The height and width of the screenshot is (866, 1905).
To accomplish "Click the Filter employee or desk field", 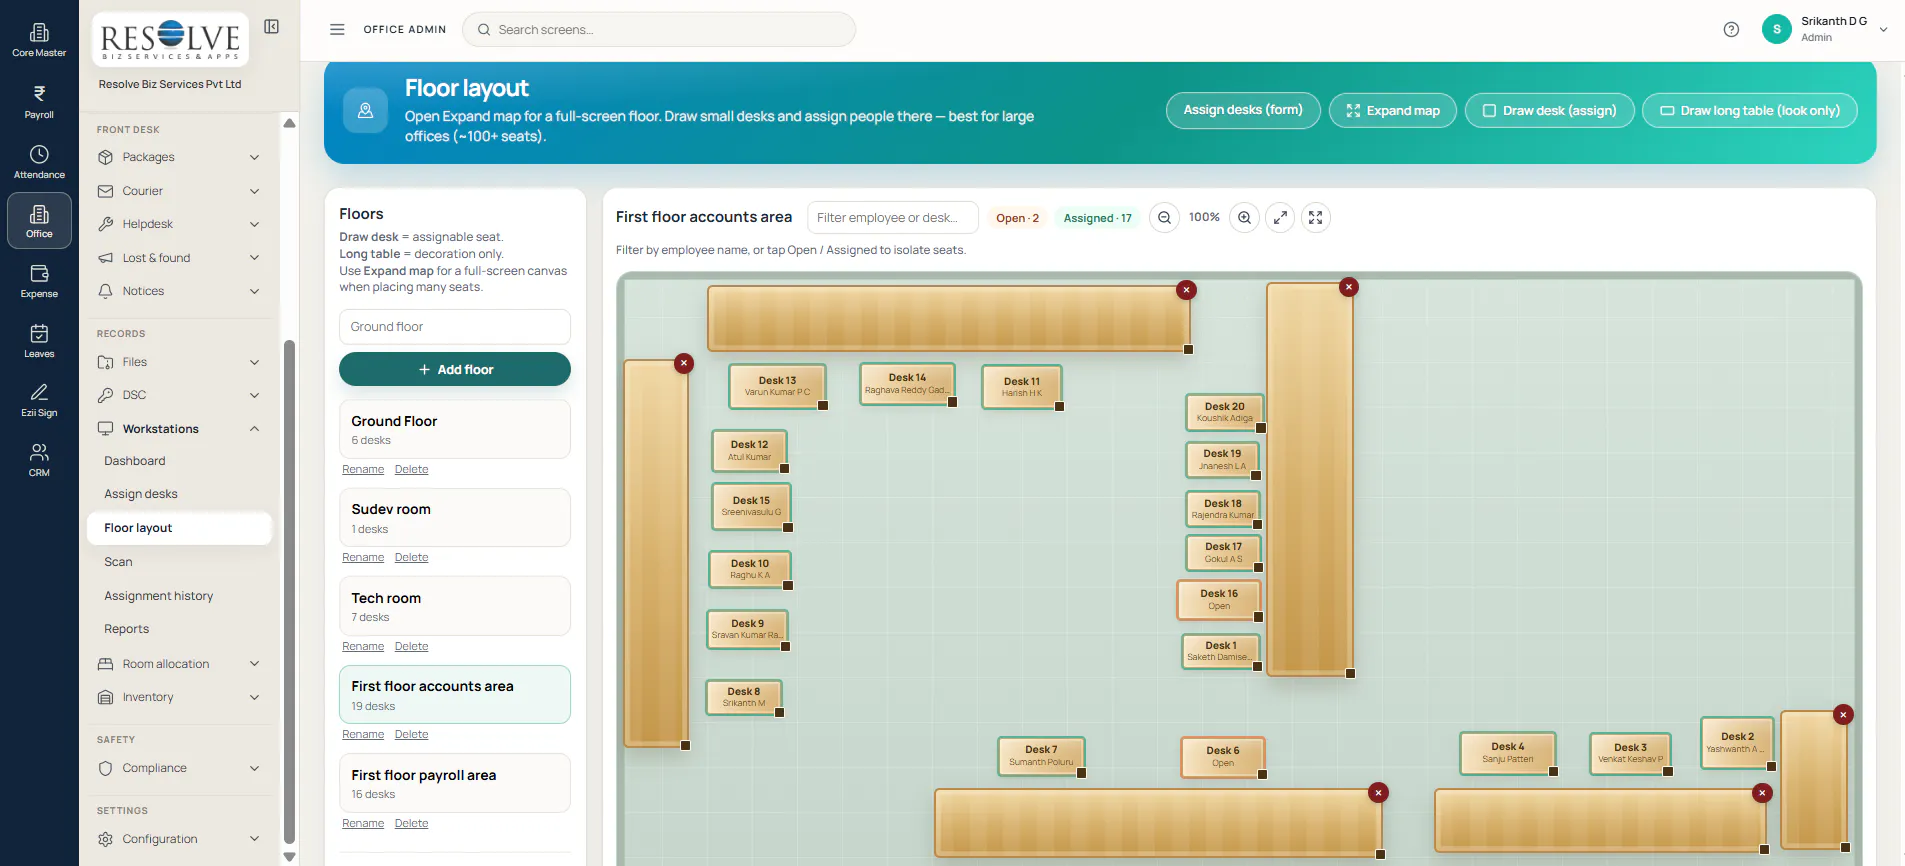I will coord(892,217).
